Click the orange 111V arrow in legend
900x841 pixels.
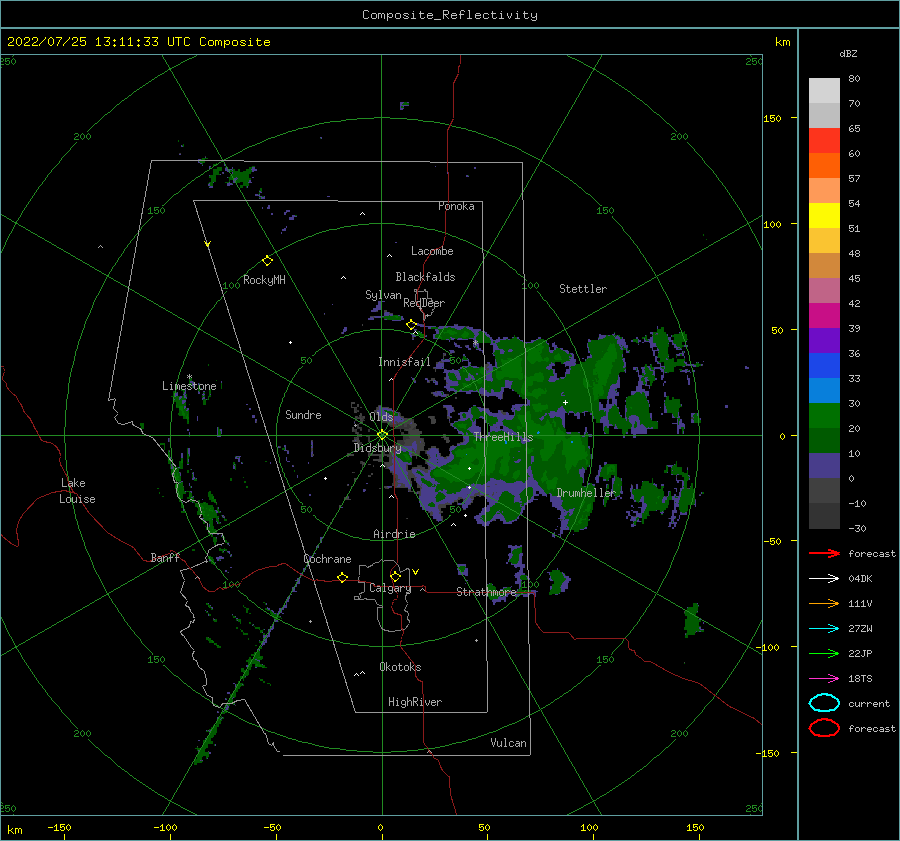click(x=824, y=603)
